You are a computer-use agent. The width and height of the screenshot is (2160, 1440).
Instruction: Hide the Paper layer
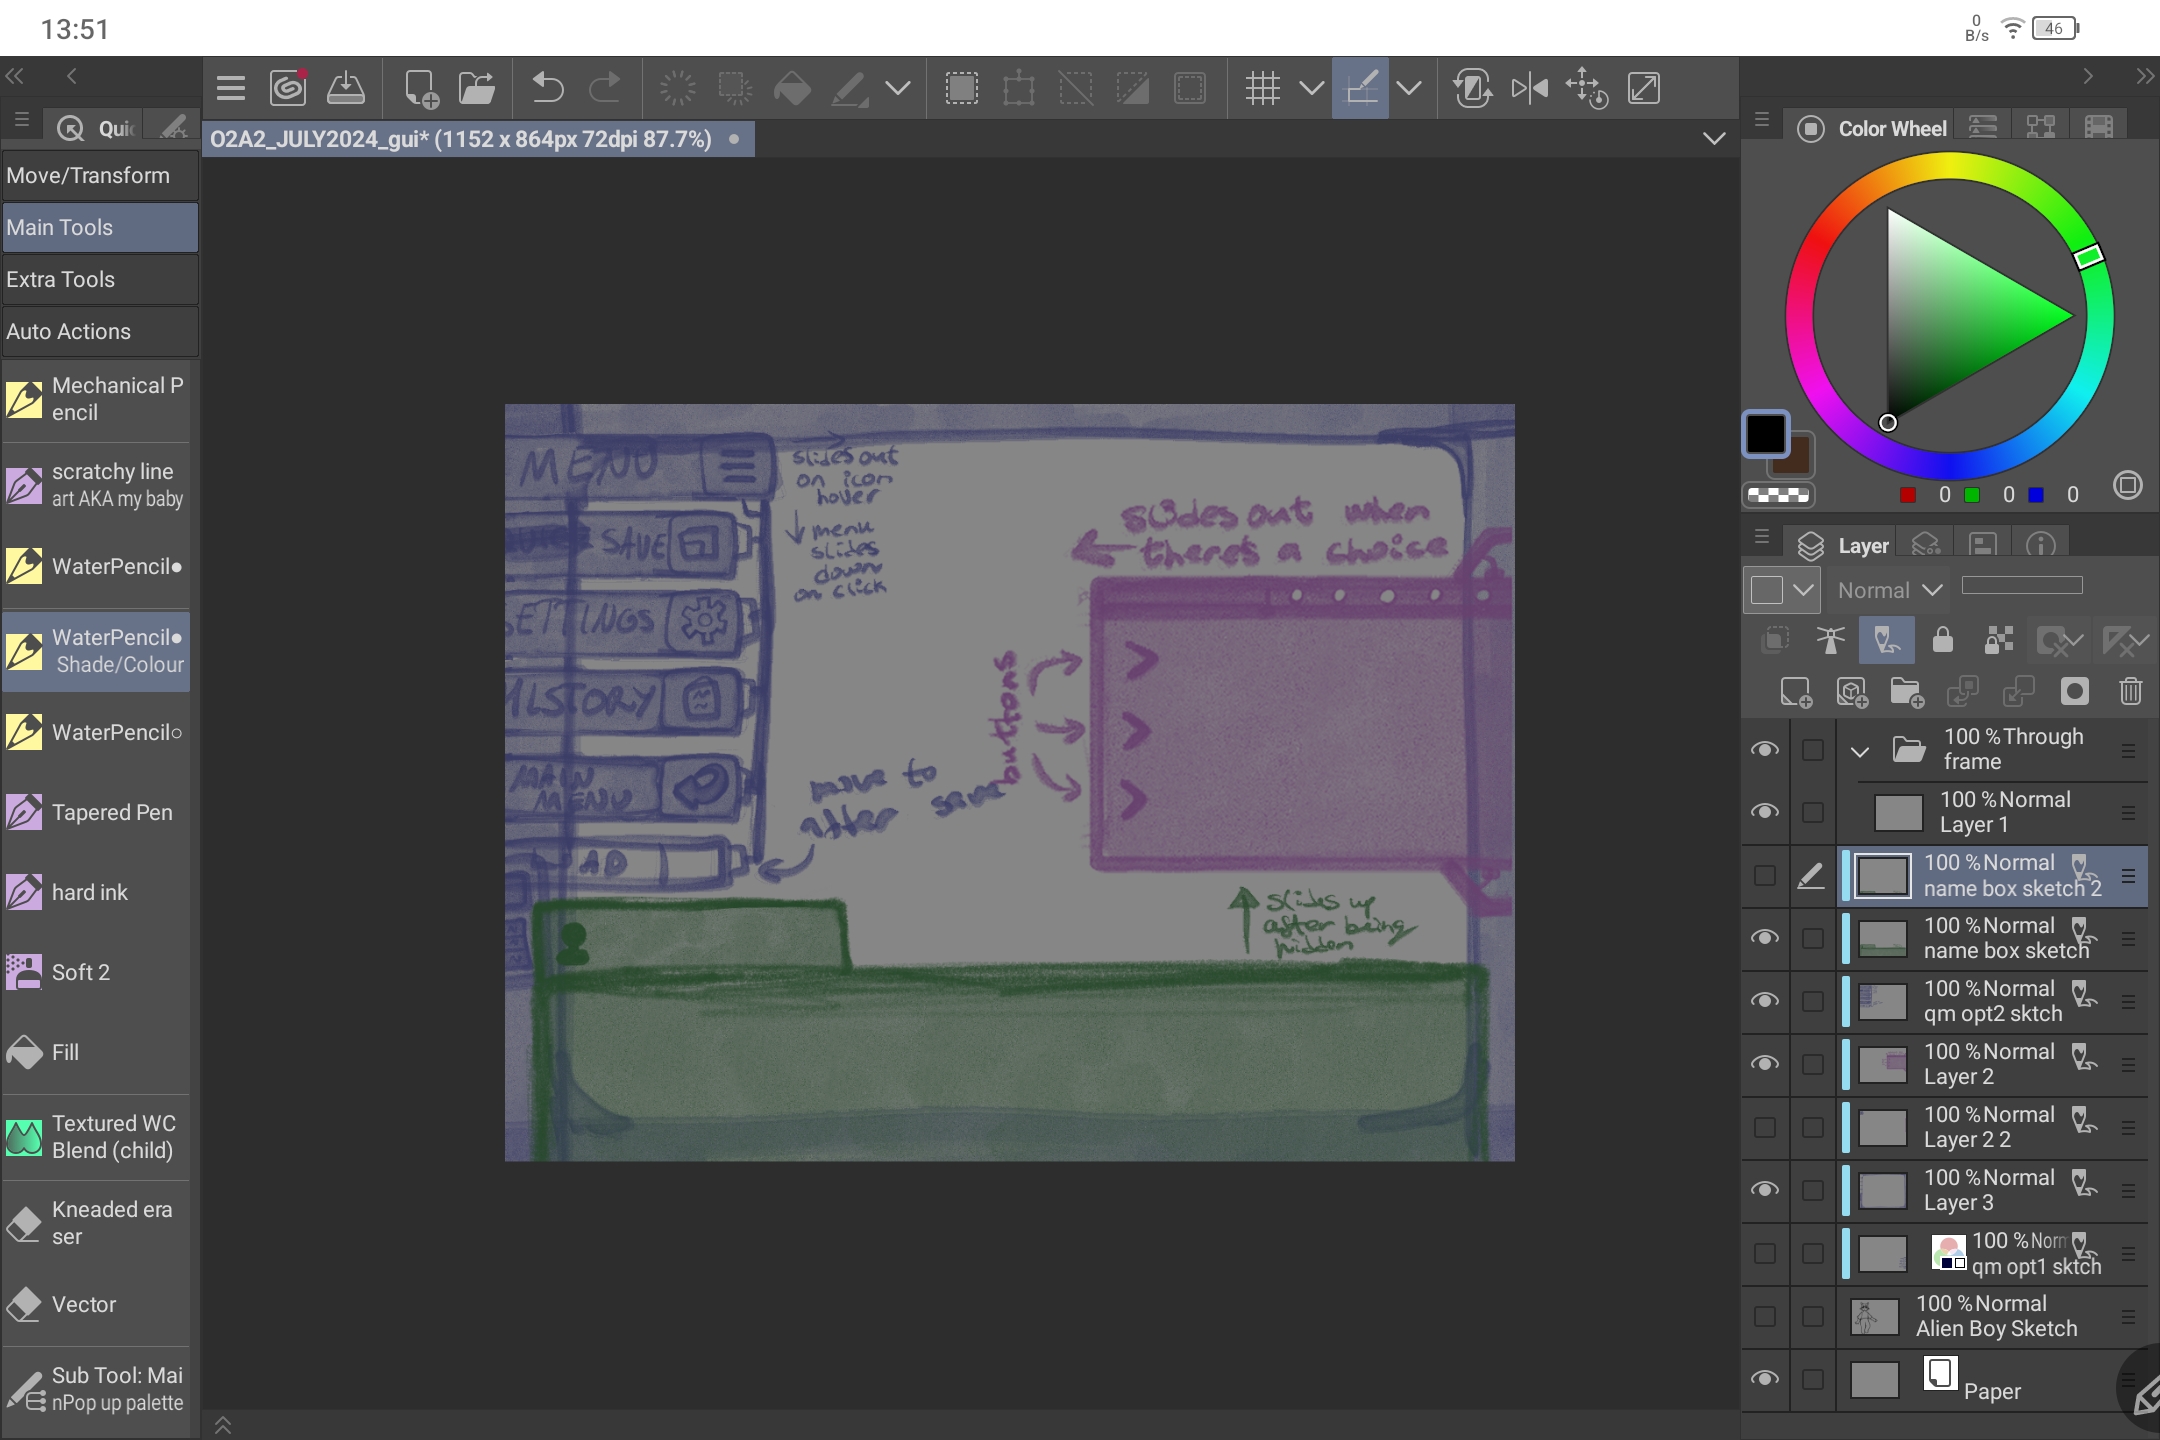[1765, 1379]
